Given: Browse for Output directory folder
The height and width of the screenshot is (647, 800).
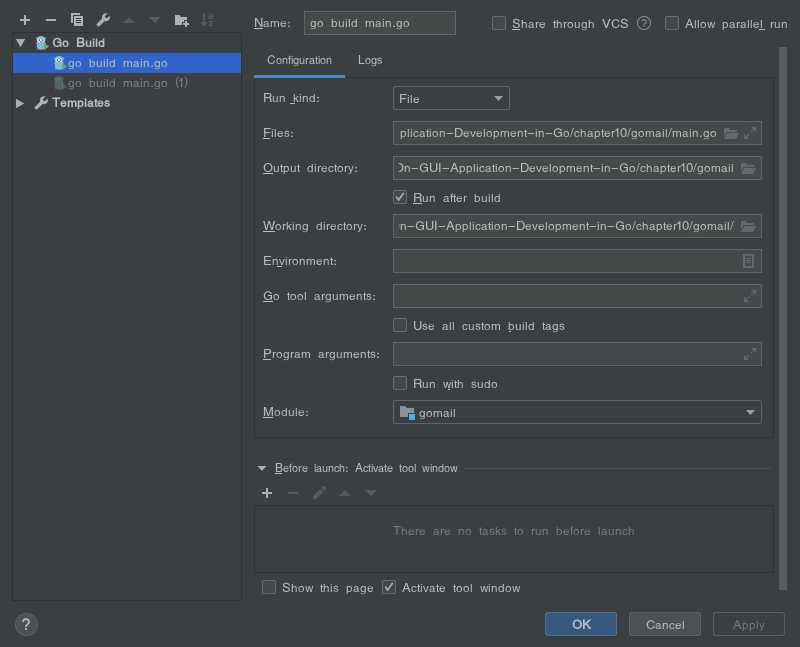Looking at the screenshot, I should (x=748, y=168).
